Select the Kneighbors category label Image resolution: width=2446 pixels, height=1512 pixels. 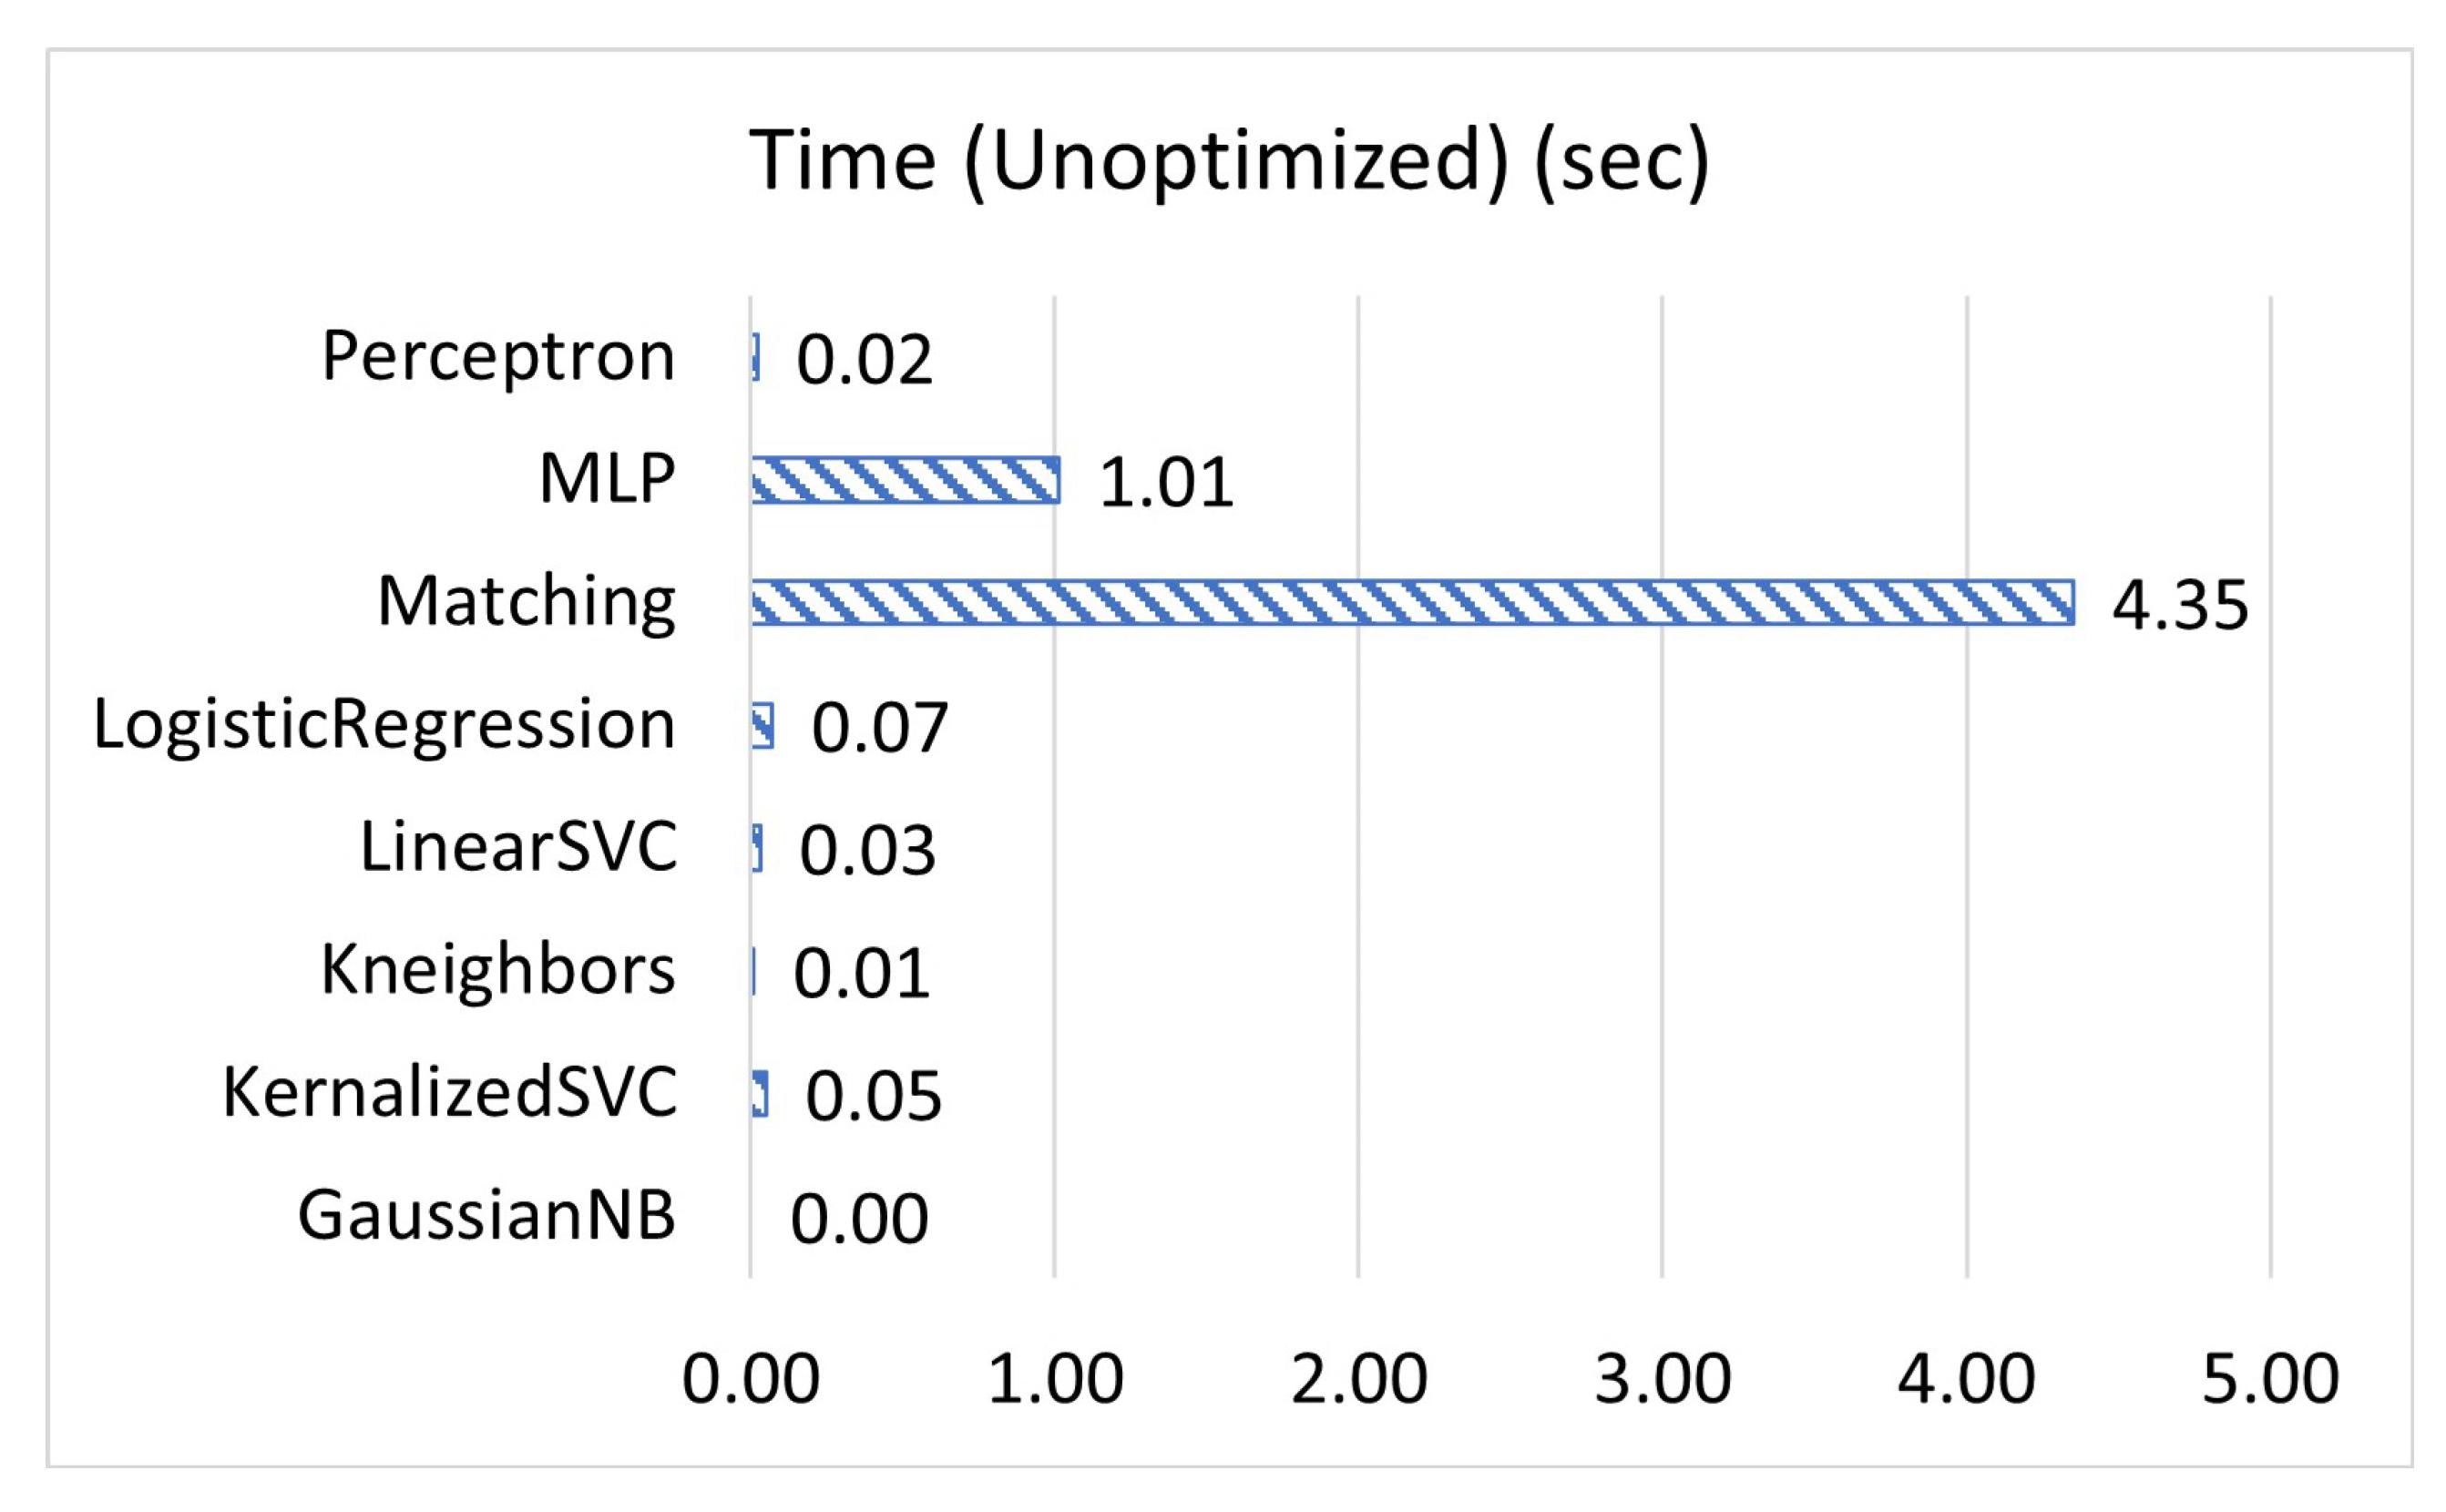[x=498, y=970]
